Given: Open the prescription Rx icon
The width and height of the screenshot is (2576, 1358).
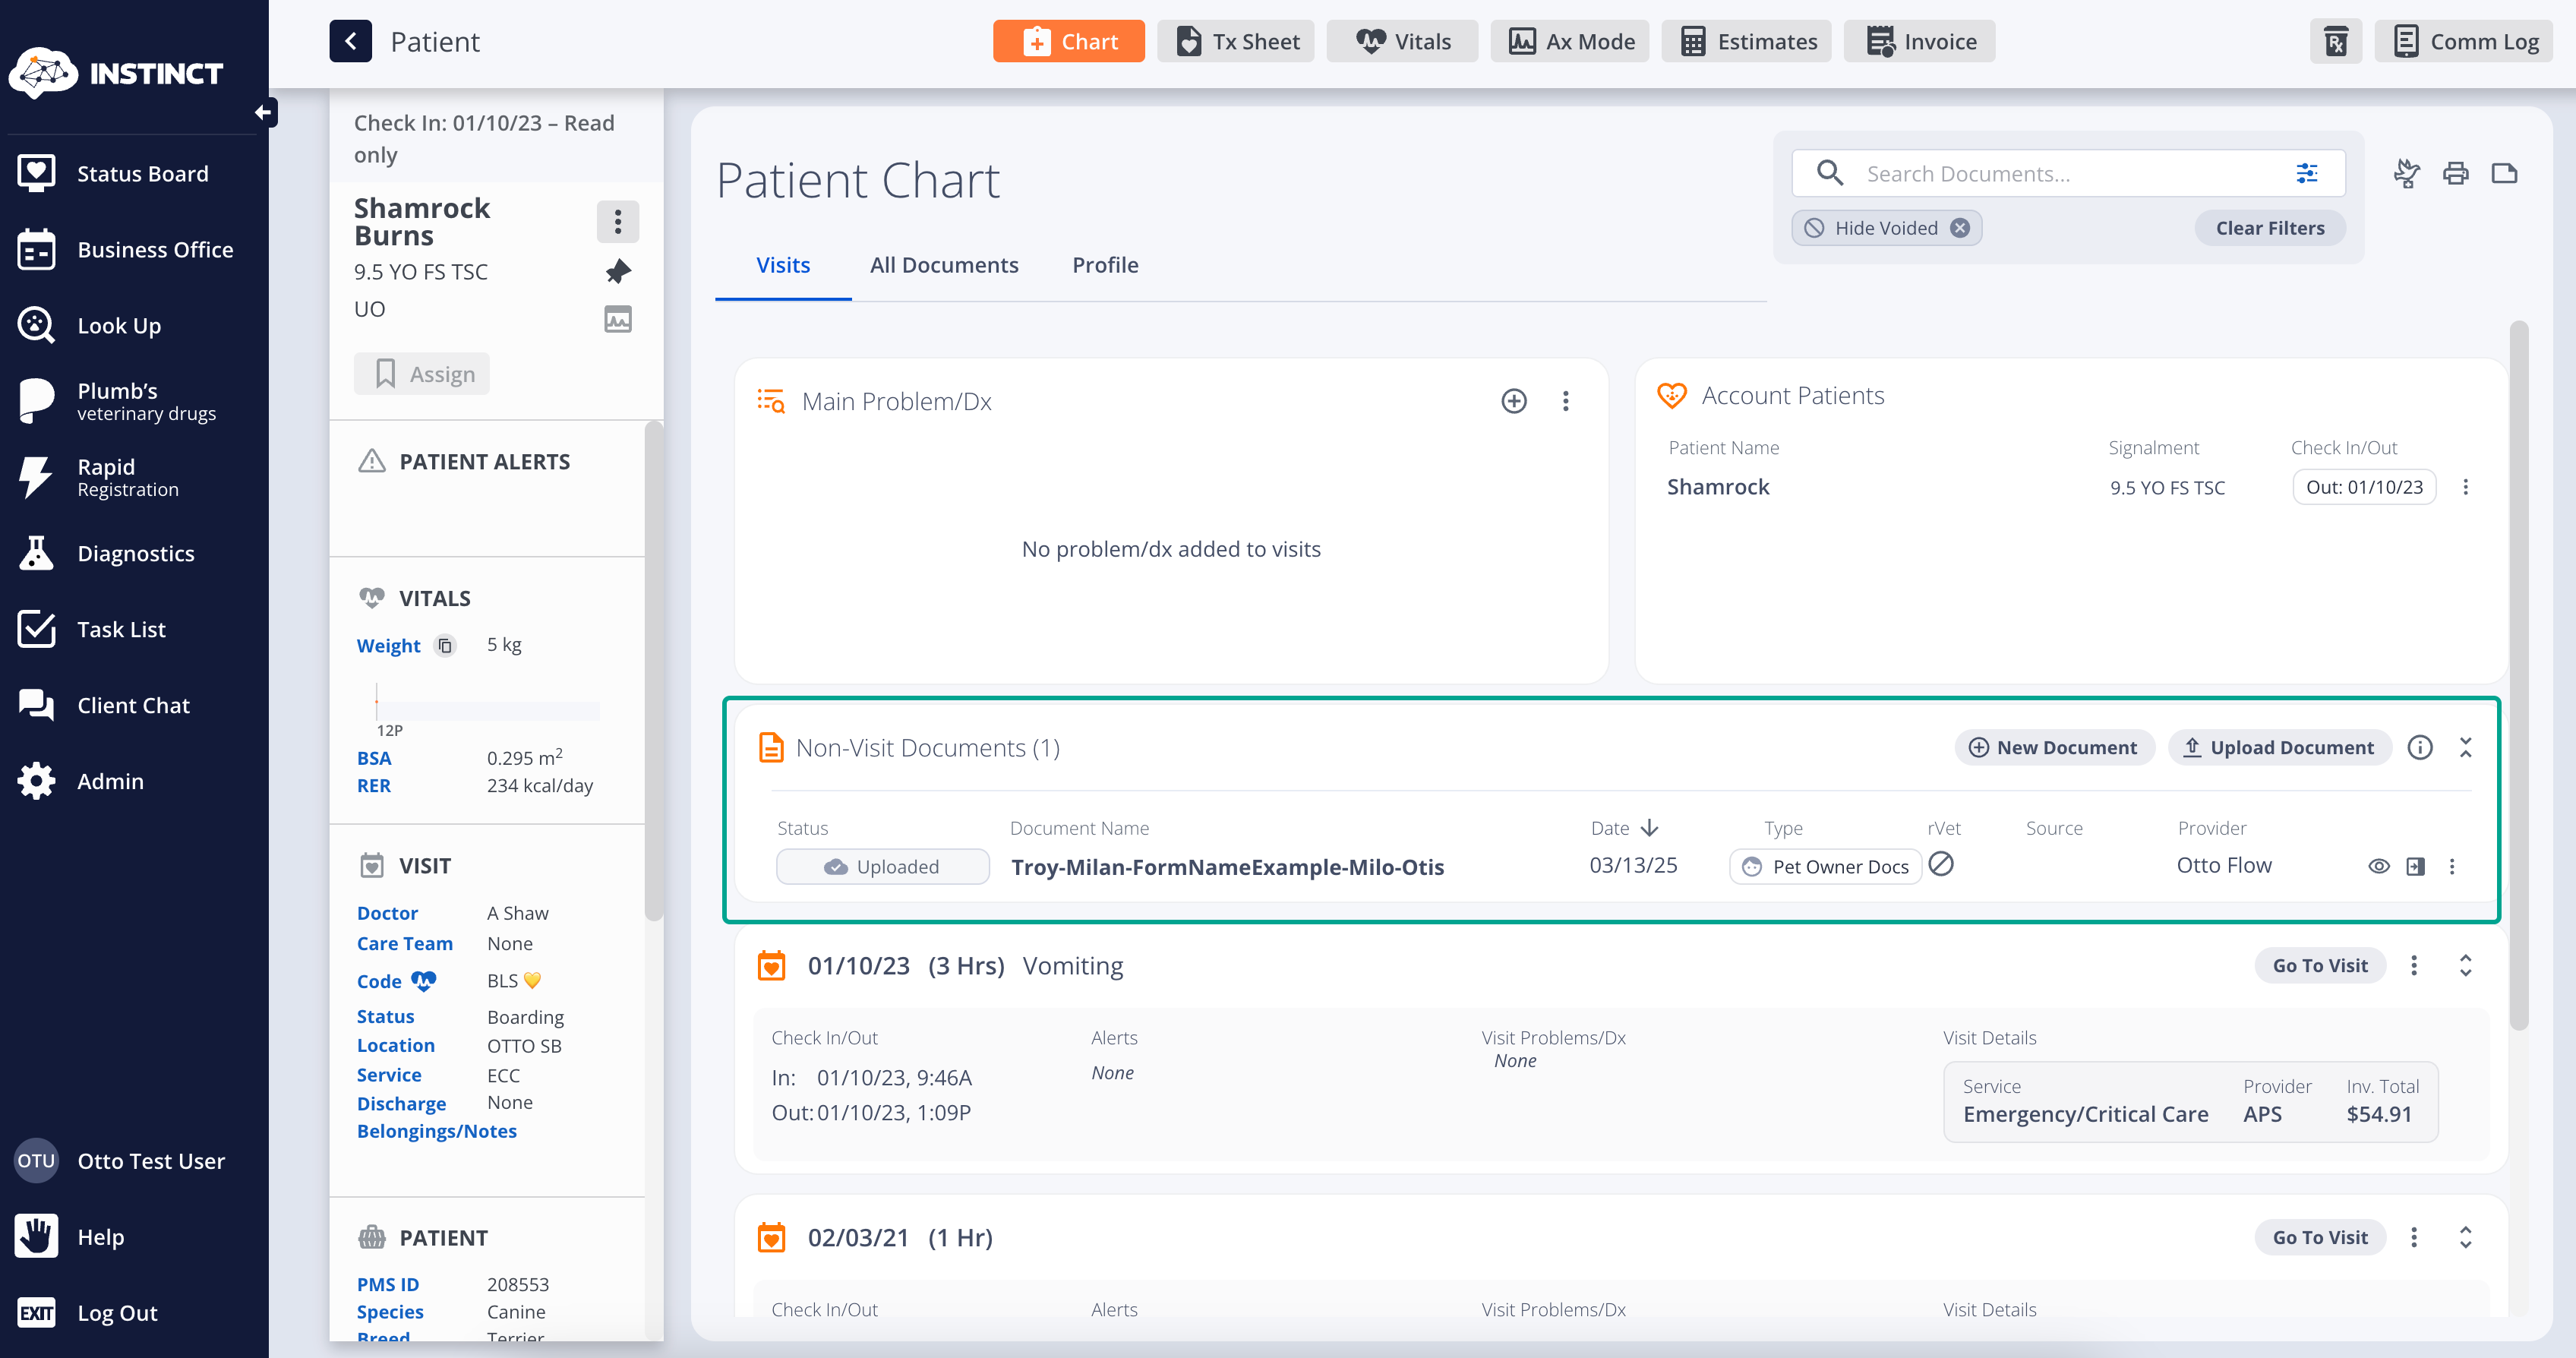Looking at the screenshot, I should (2335, 41).
